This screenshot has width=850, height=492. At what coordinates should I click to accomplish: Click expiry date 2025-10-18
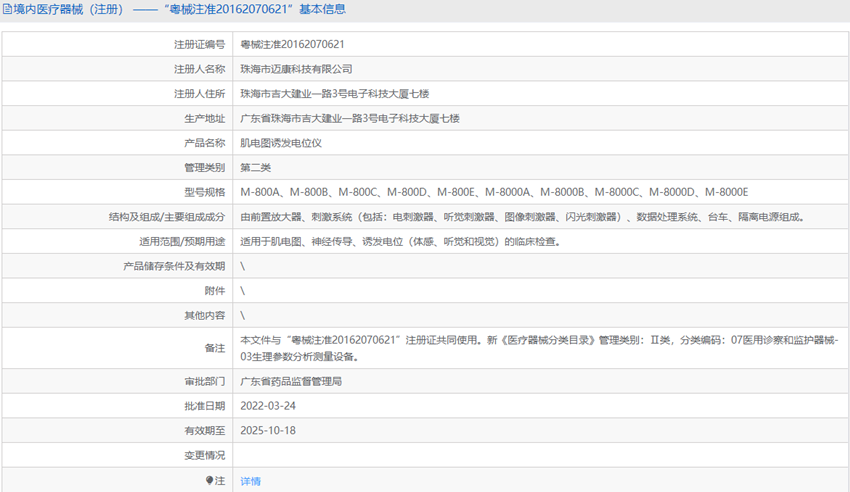(268, 430)
